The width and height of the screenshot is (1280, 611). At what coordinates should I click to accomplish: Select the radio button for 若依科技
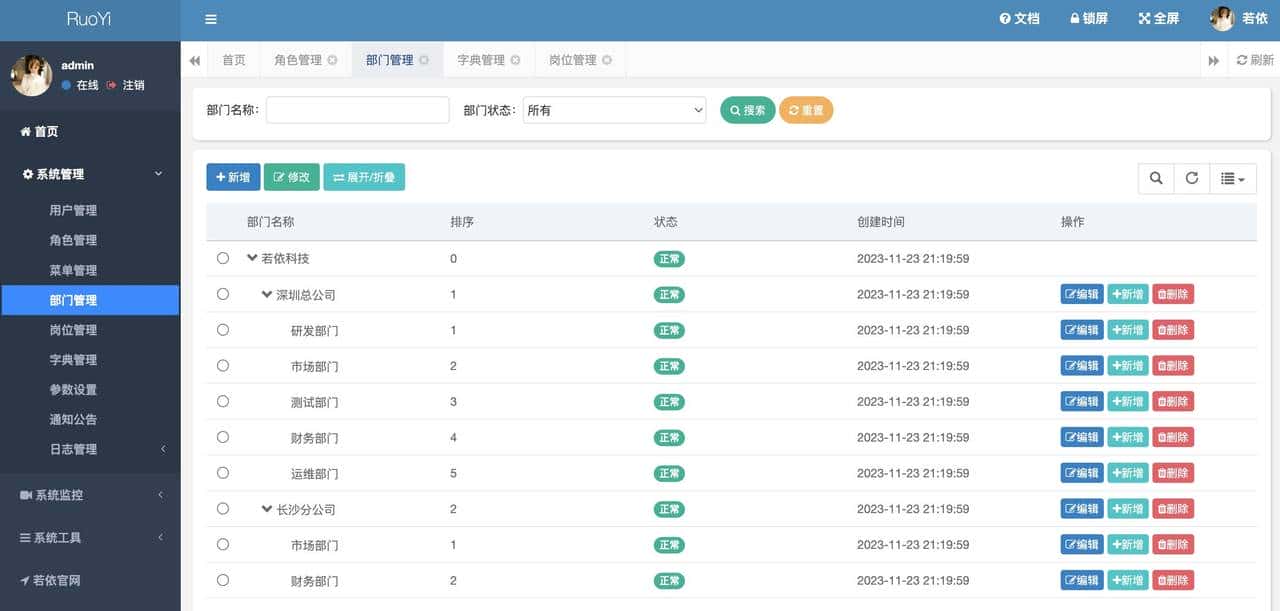[x=223, y=258]
